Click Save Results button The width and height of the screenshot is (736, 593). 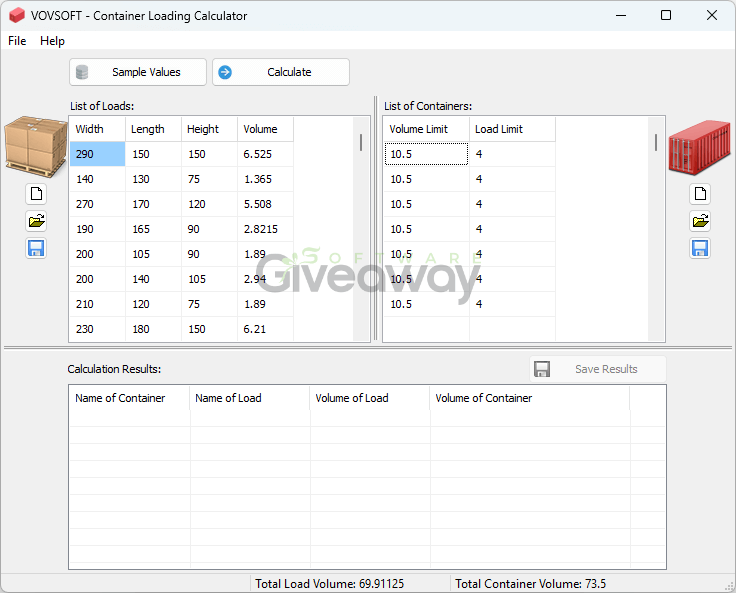598,369
